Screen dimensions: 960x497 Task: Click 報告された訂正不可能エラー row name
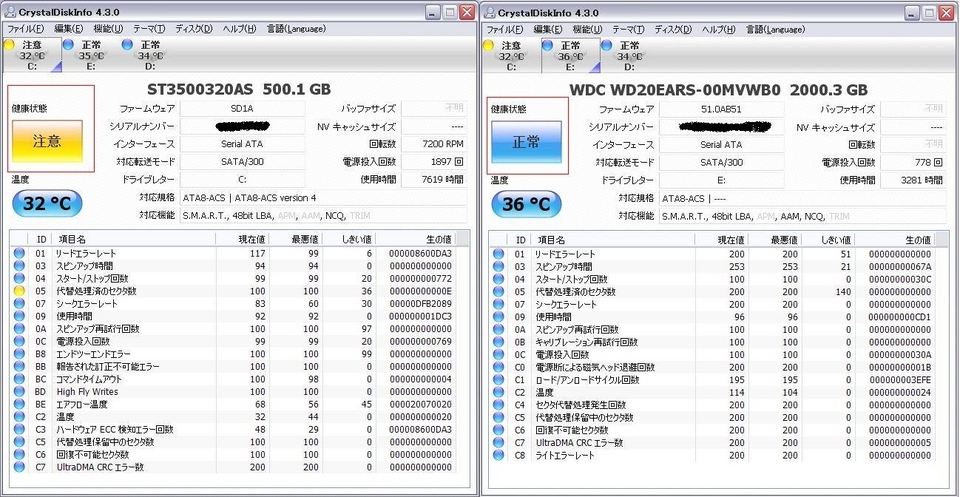click(108, 367)
